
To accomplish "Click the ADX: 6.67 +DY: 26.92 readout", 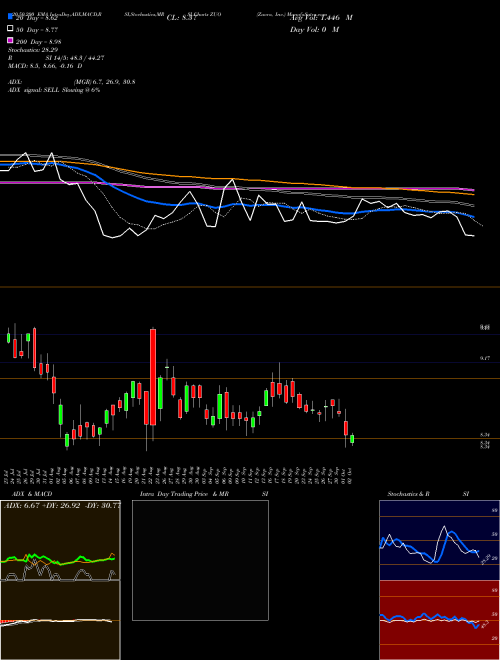I will (x=62, y=506).
